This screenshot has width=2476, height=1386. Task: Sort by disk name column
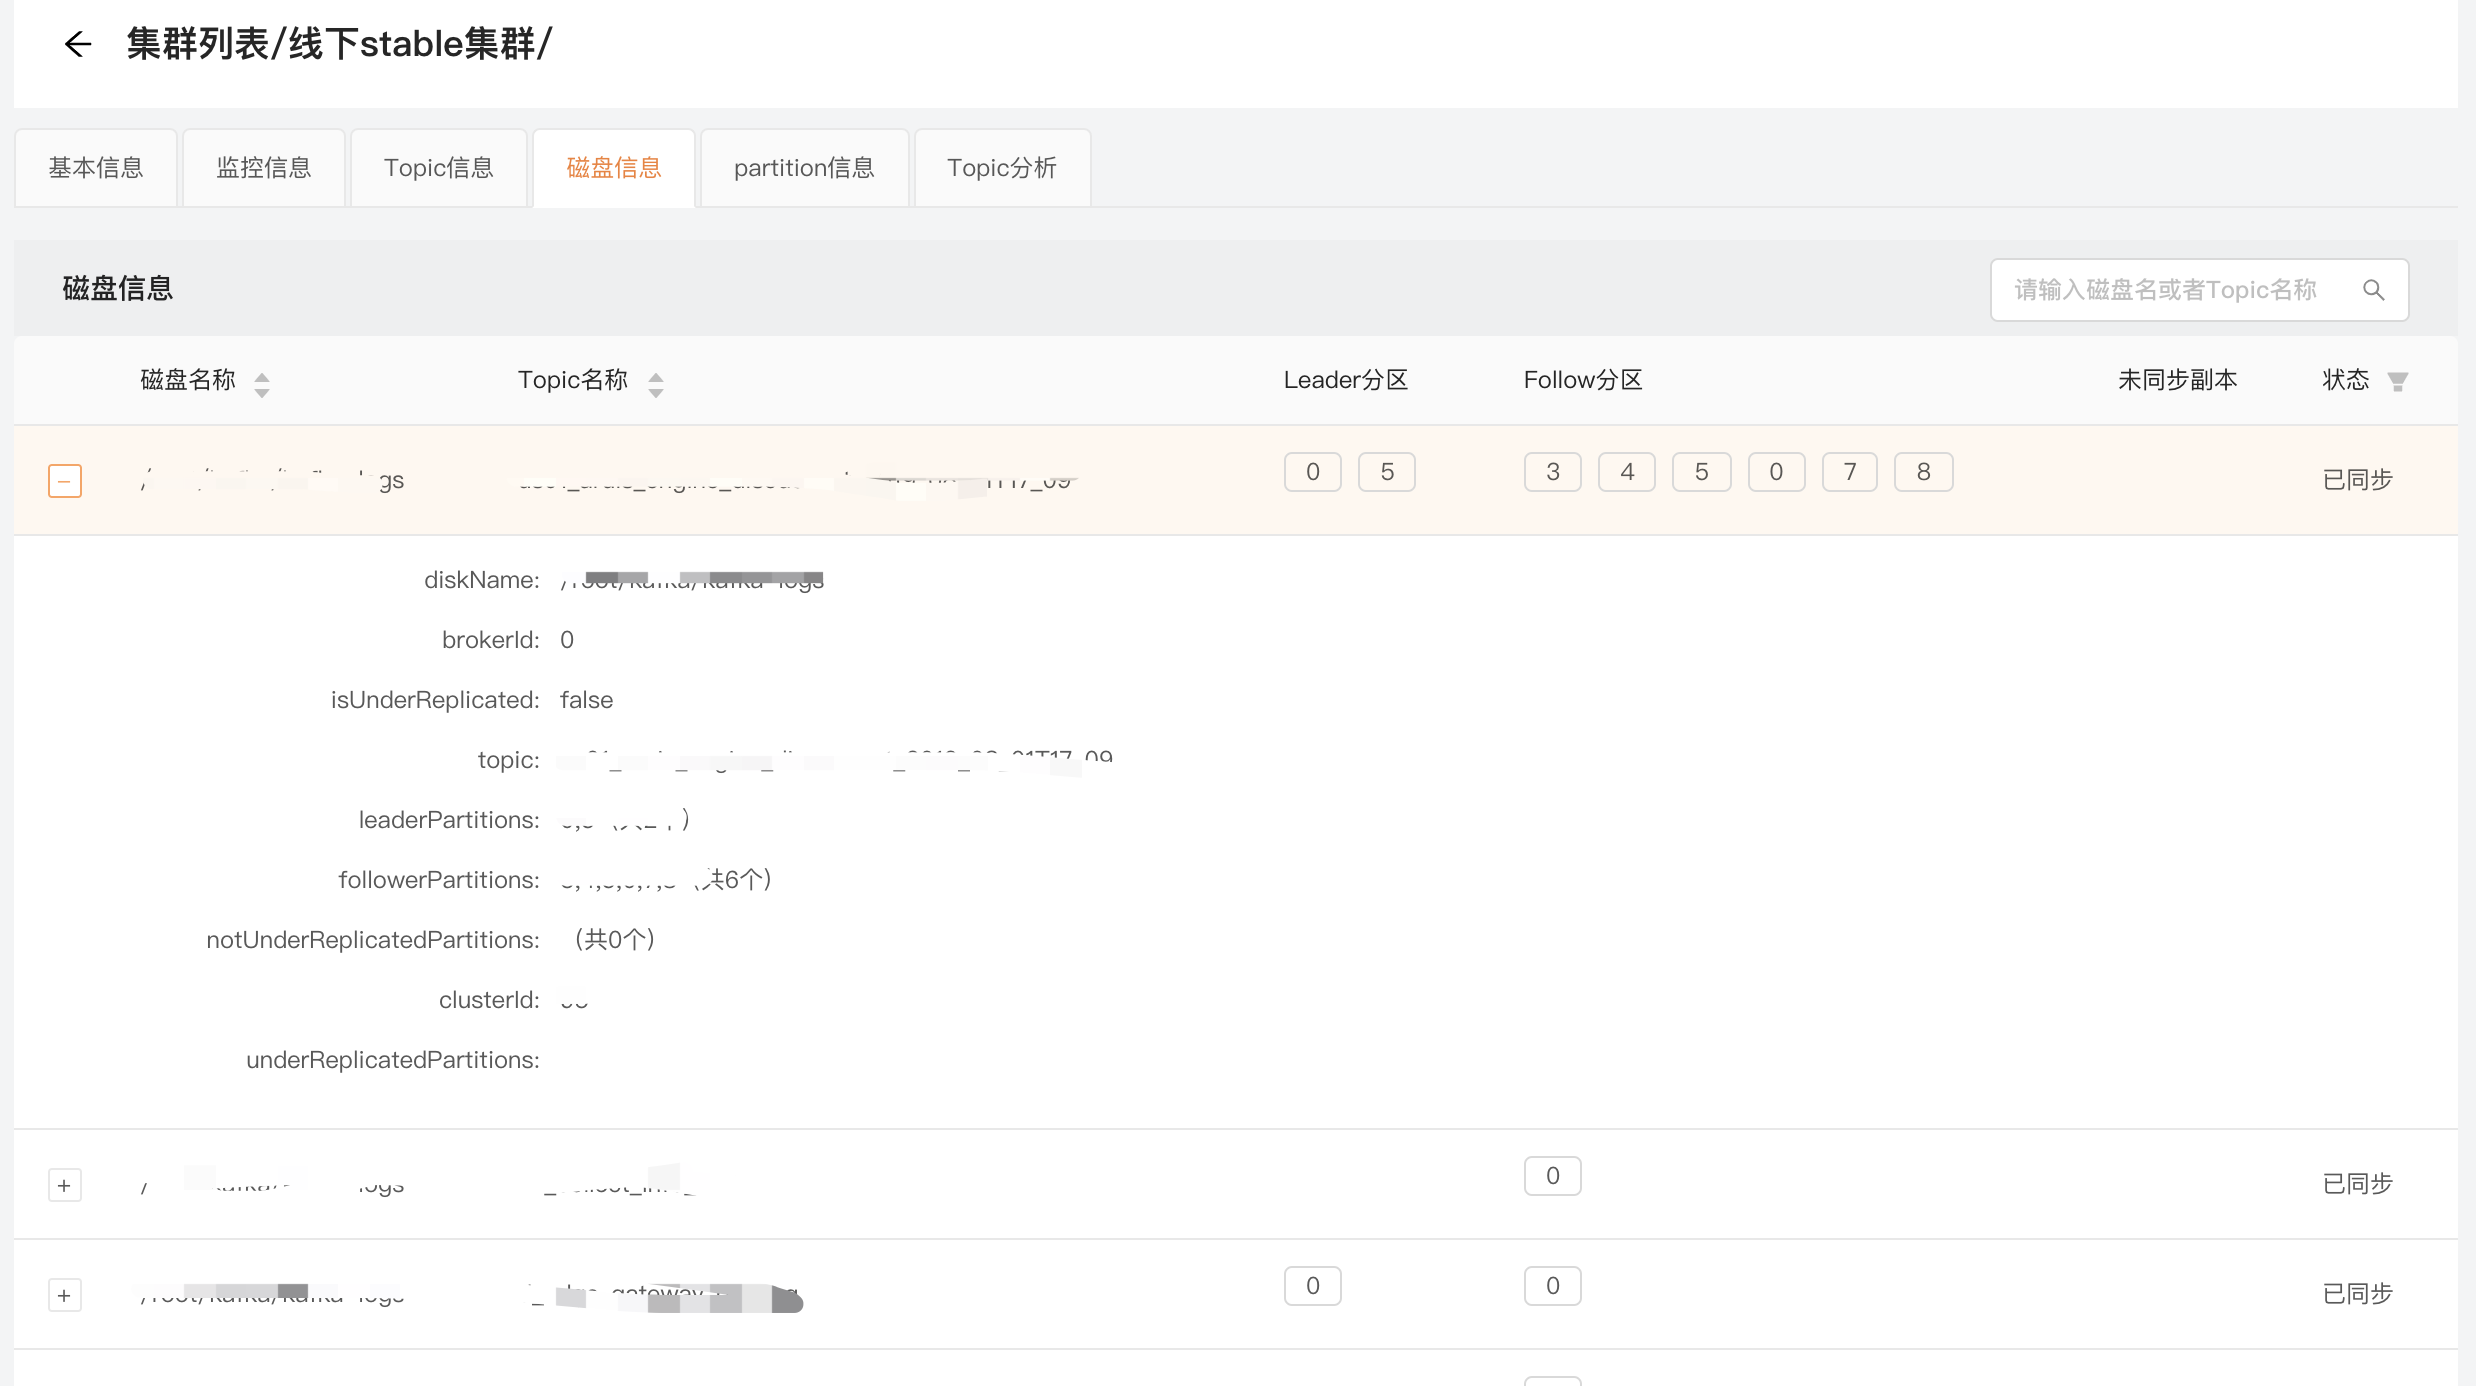tap(262, 383)
